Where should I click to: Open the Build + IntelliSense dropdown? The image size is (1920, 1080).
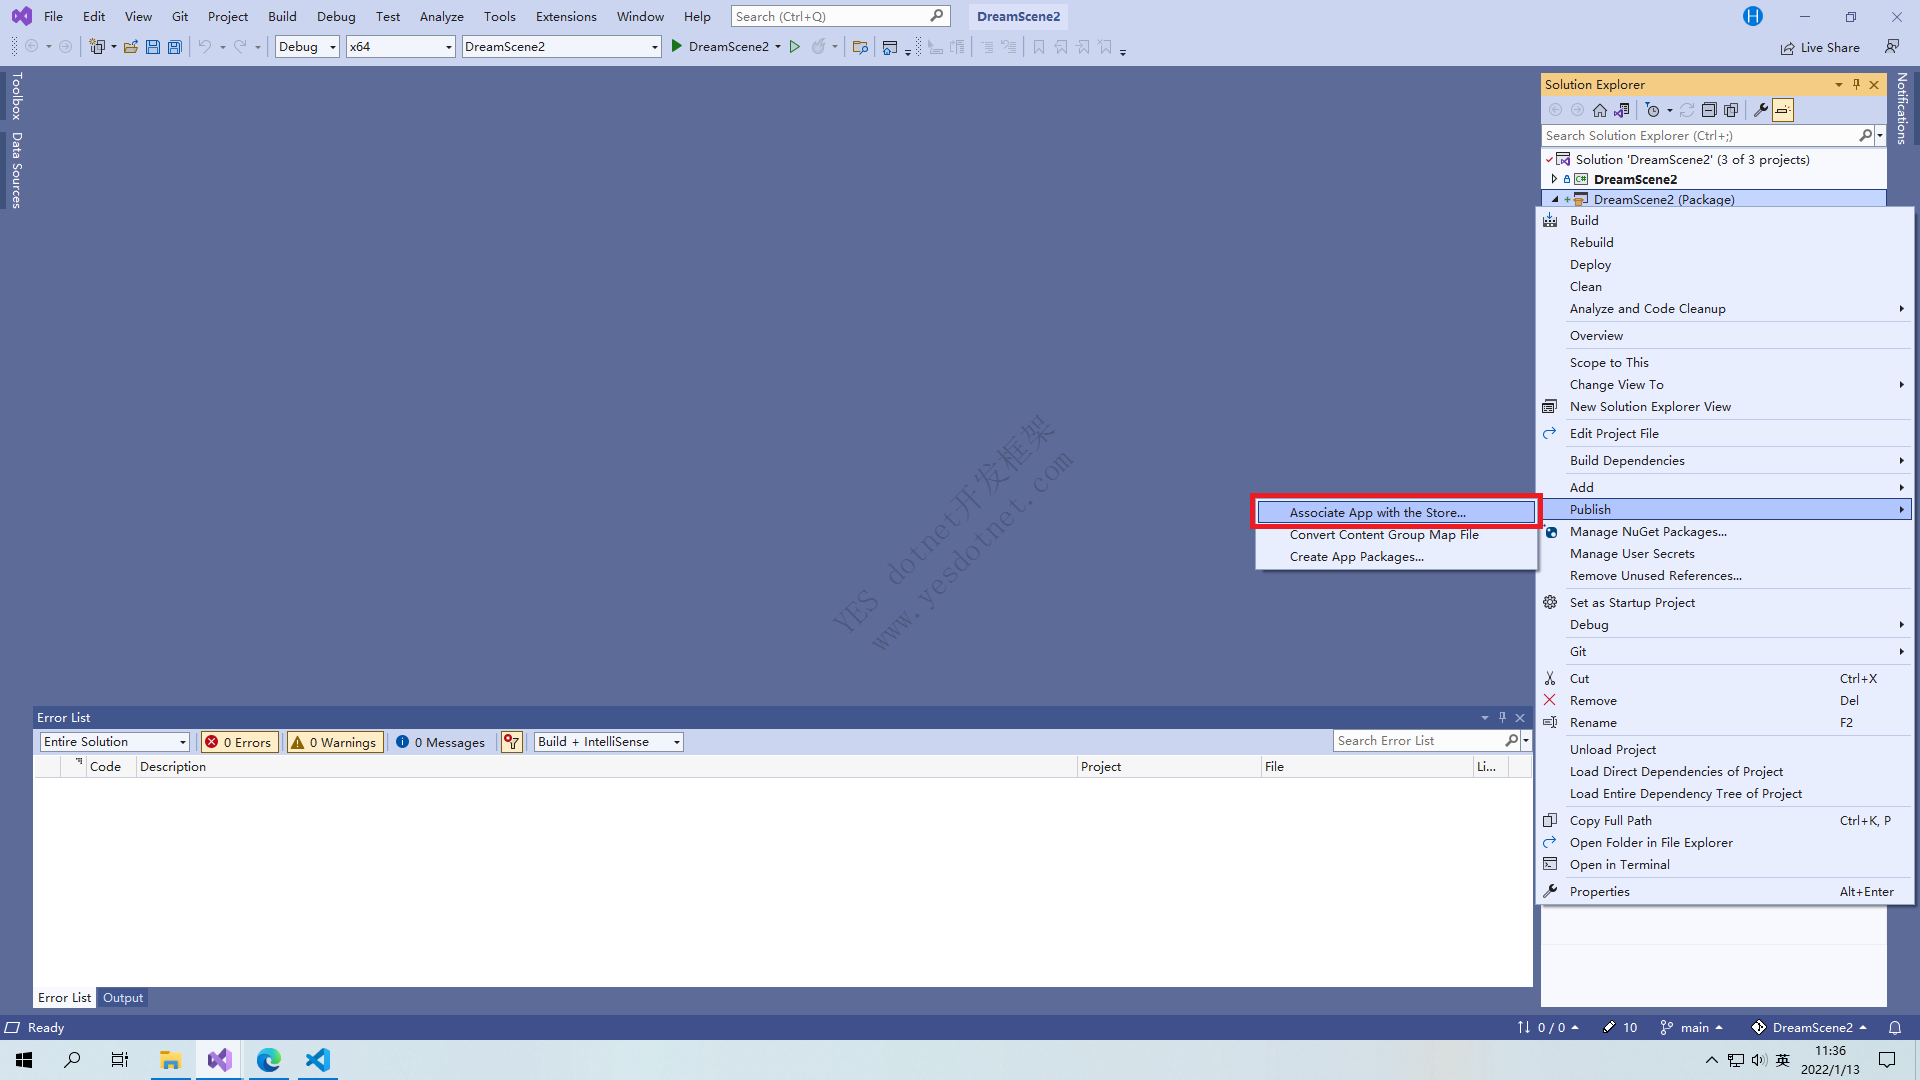[608, 742]
